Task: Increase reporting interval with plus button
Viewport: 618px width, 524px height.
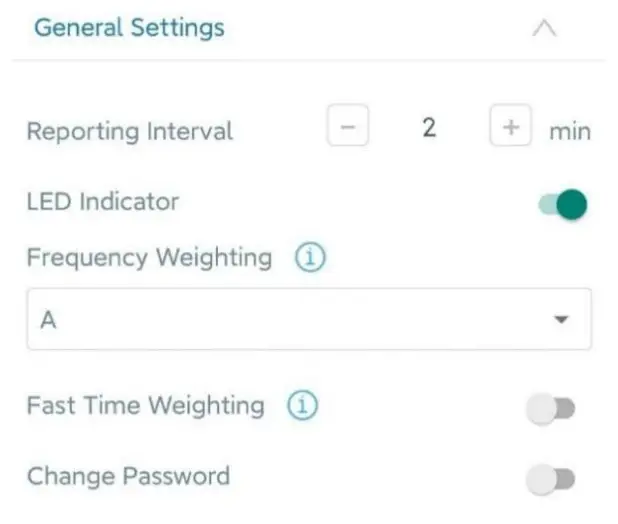Action: click(x=510, y=129)
